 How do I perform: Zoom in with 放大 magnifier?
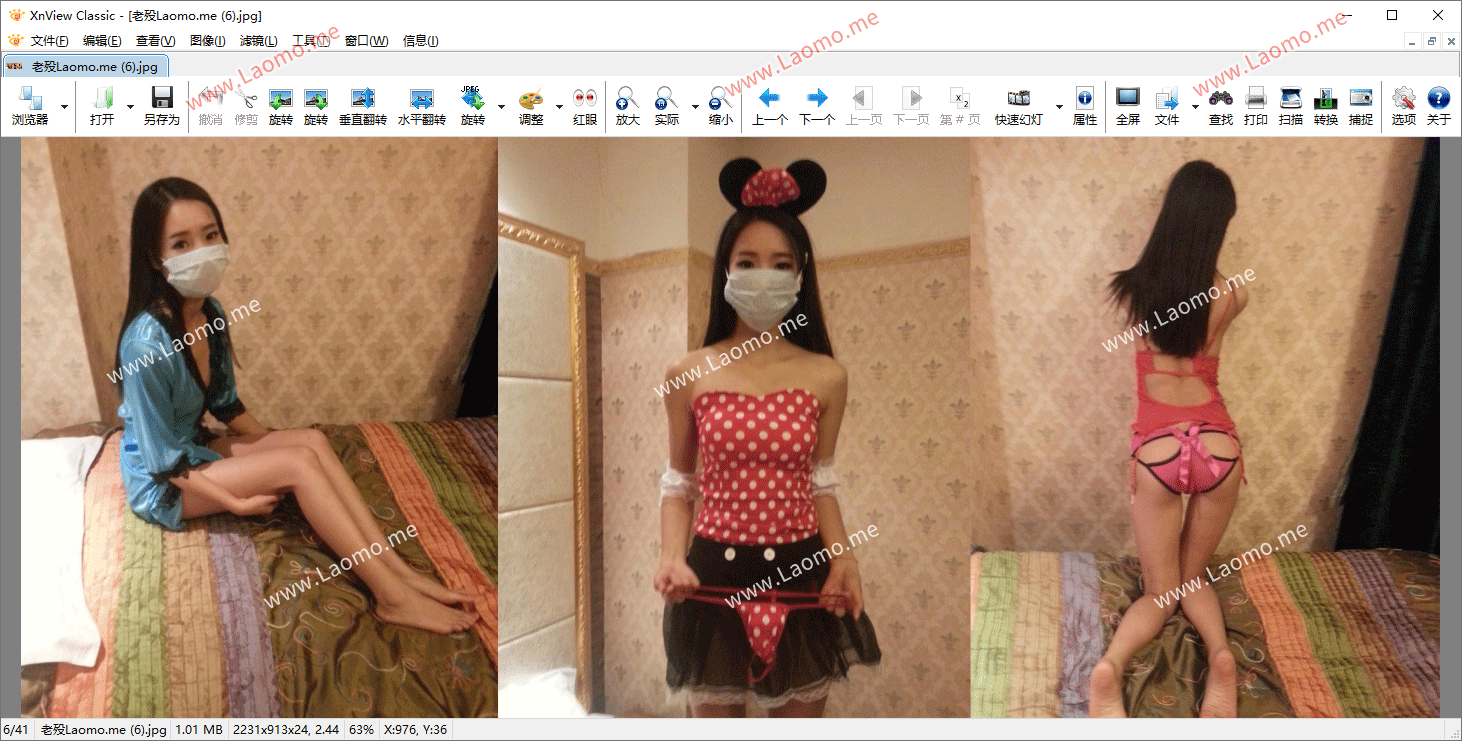coord(627,106)
